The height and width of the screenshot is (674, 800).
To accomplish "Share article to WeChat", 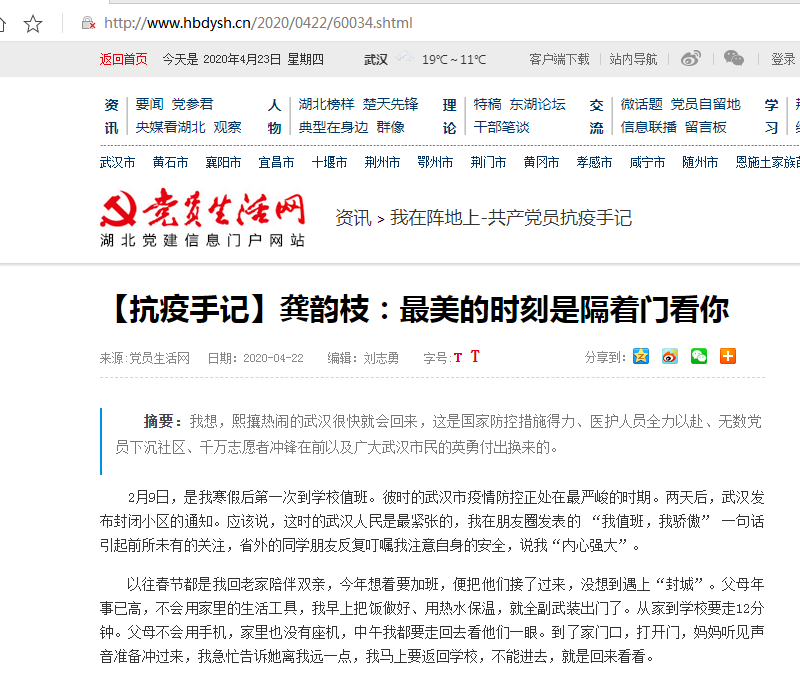I will (x=699, y=356).
